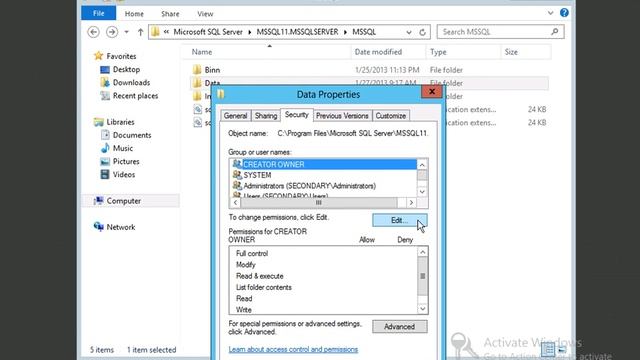Go back with the back arrow
Screen dimensions: 640x360
point(93,32)
